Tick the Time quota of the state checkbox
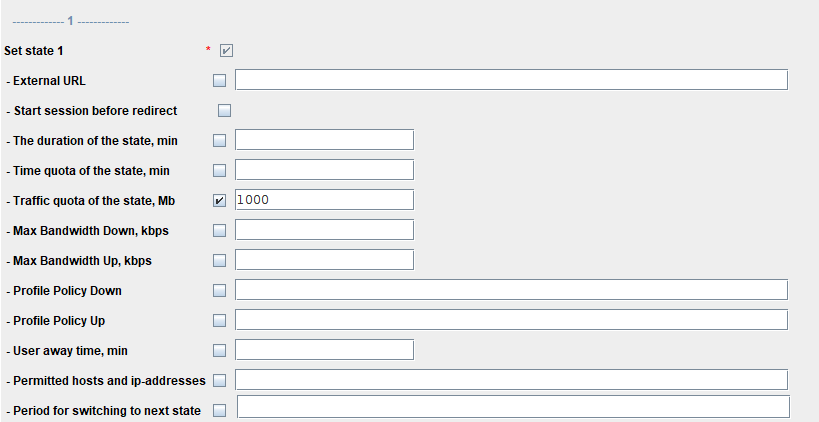819x422 pixels. [x=220, y=171]
